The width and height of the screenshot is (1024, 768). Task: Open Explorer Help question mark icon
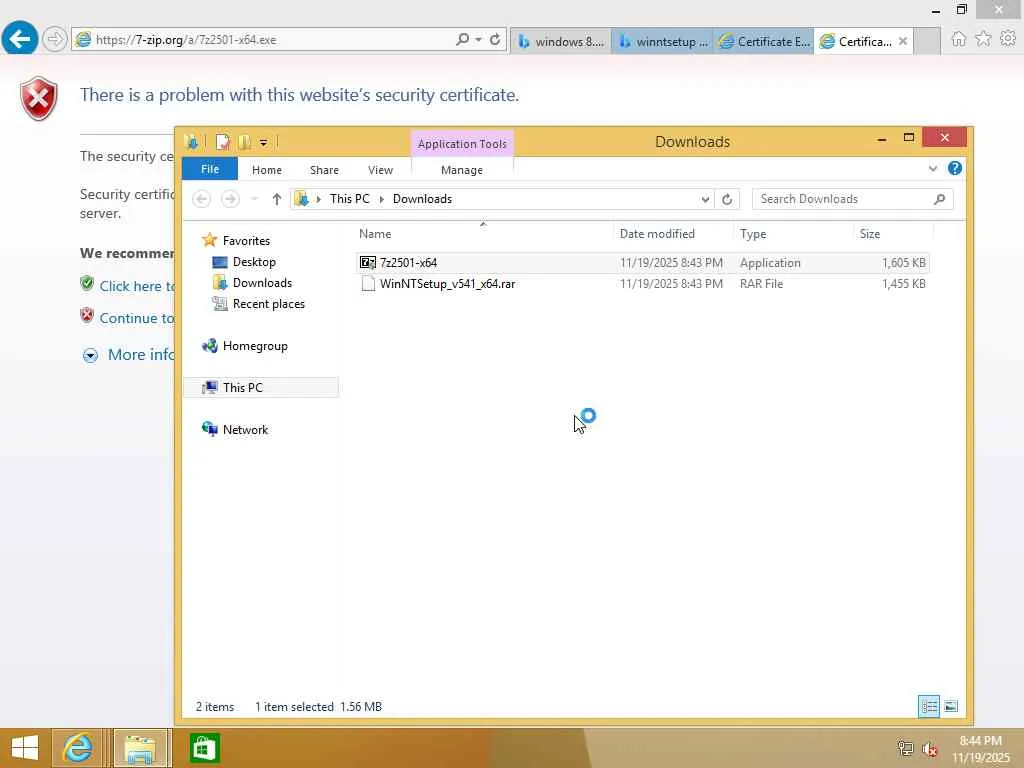point(954,168)
